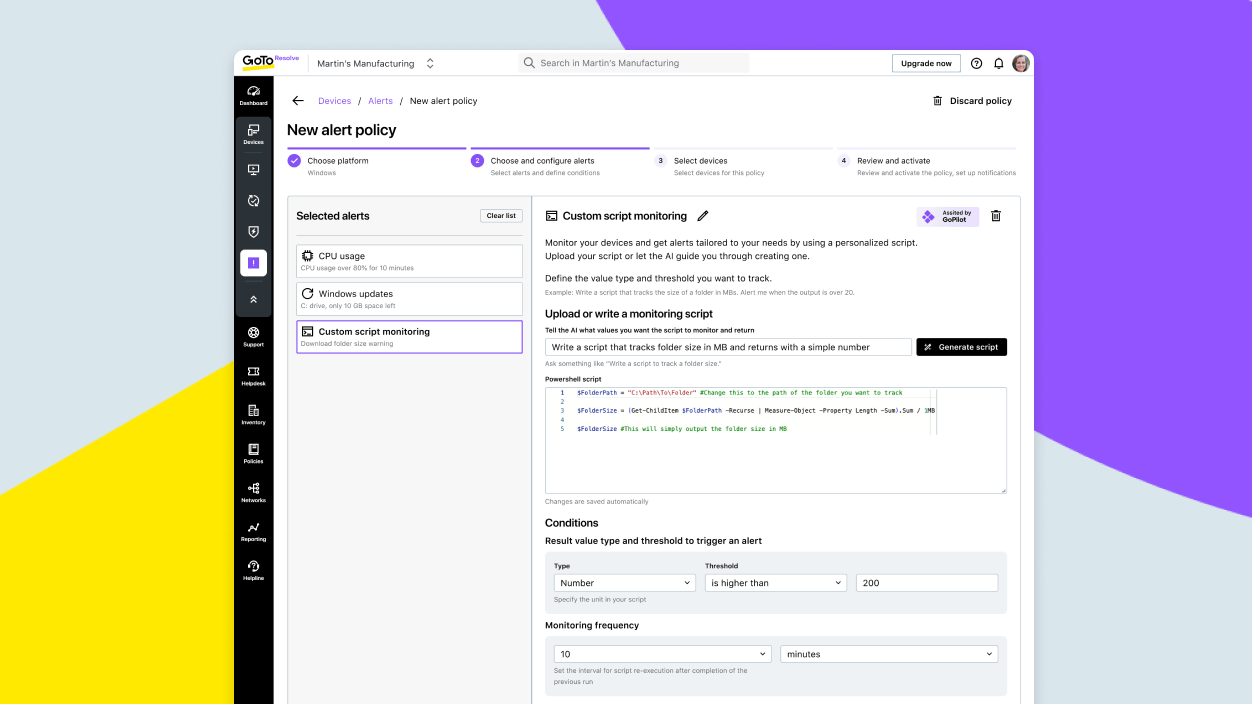
Task: Open the Helpline icon in the sidebar
Action: [x=253, y=569]
